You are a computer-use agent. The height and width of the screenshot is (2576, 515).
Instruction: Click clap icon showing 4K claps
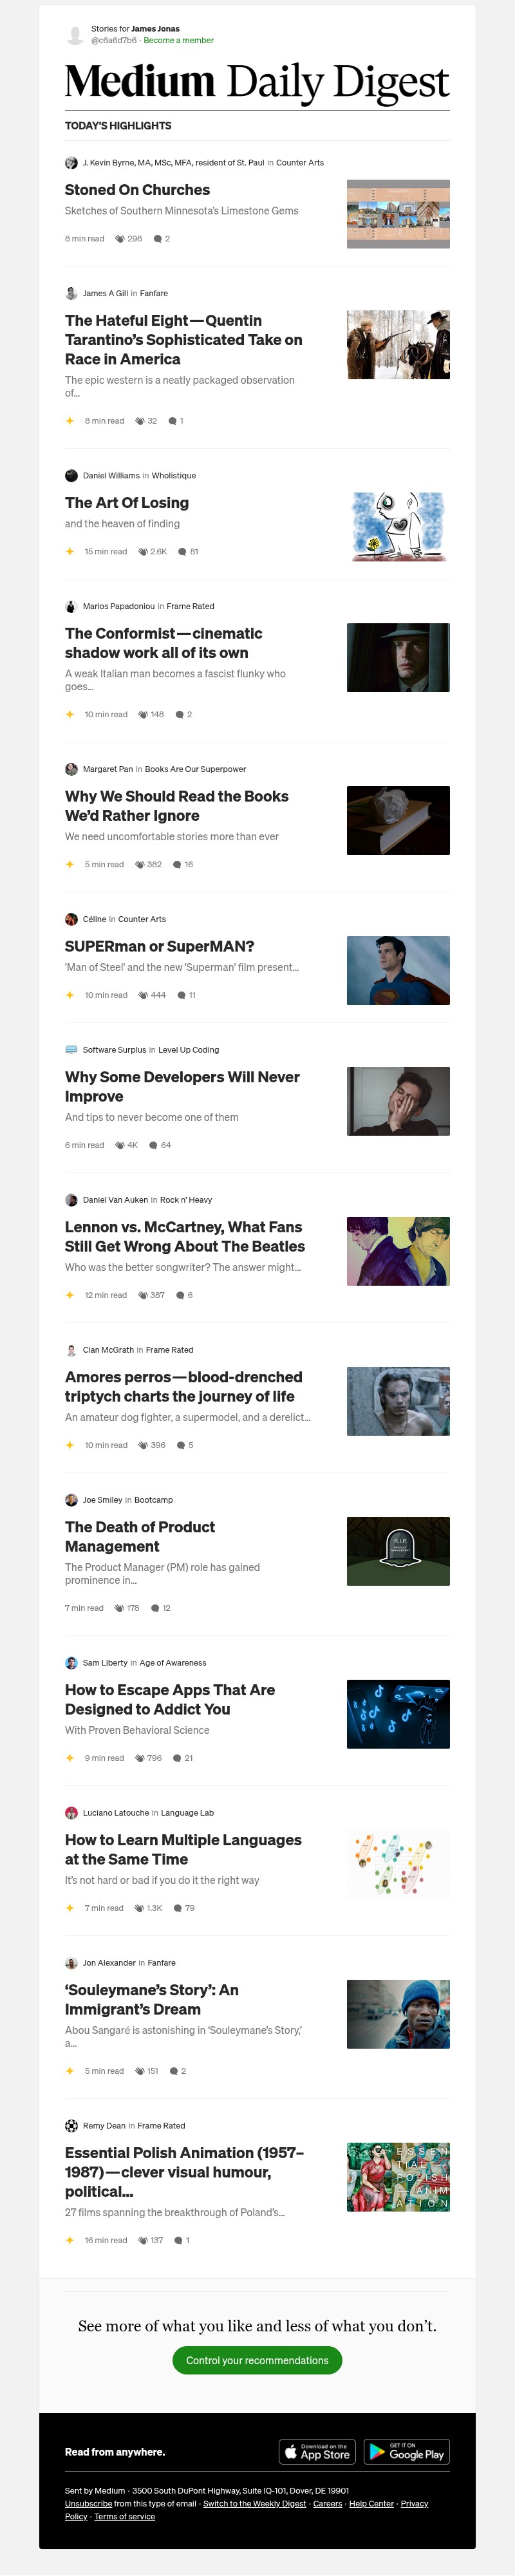click(120, 1146)
